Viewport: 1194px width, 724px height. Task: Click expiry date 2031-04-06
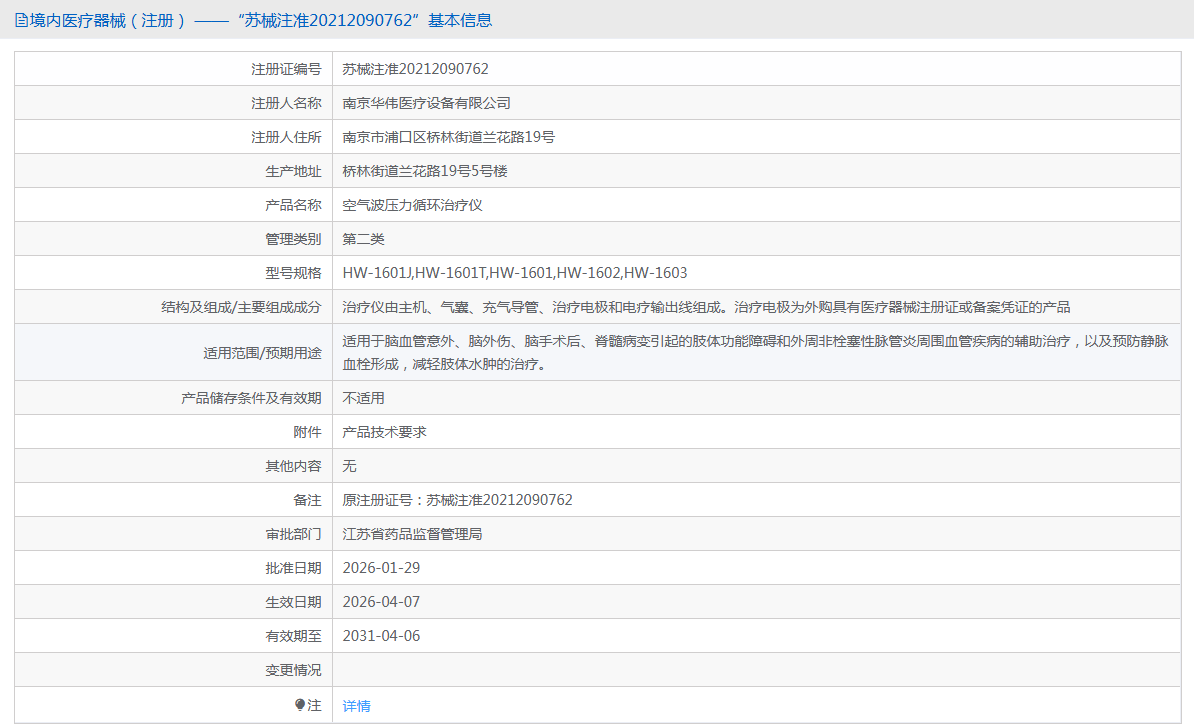tap(382, 636)
